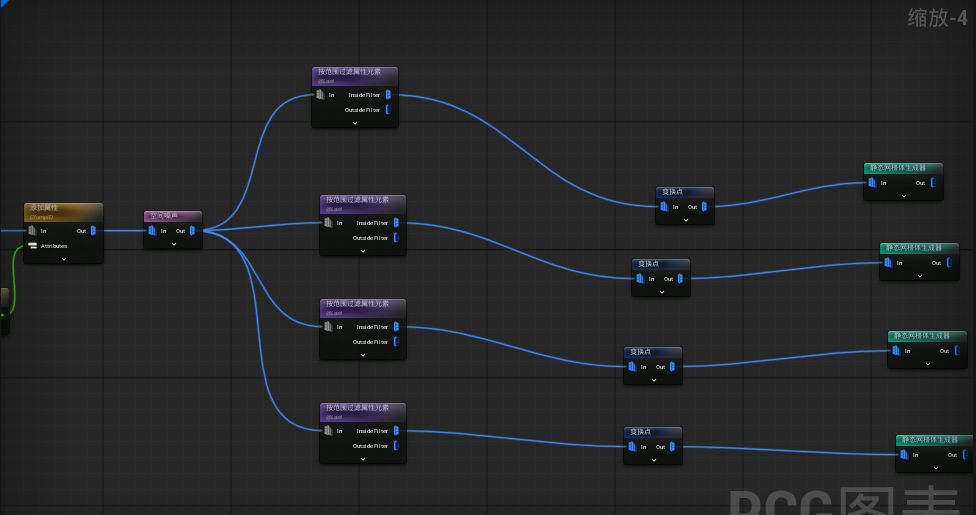
Task: Click In pin of the topmost 变换点 node
Action: 664,207
